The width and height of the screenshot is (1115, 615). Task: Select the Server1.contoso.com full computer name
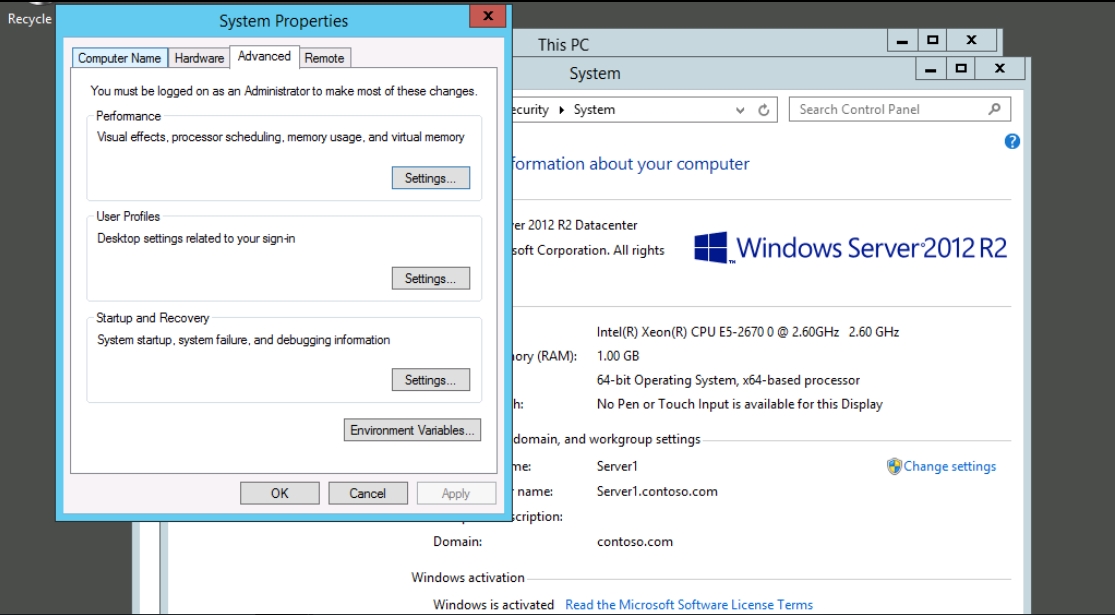click(657, 491)
